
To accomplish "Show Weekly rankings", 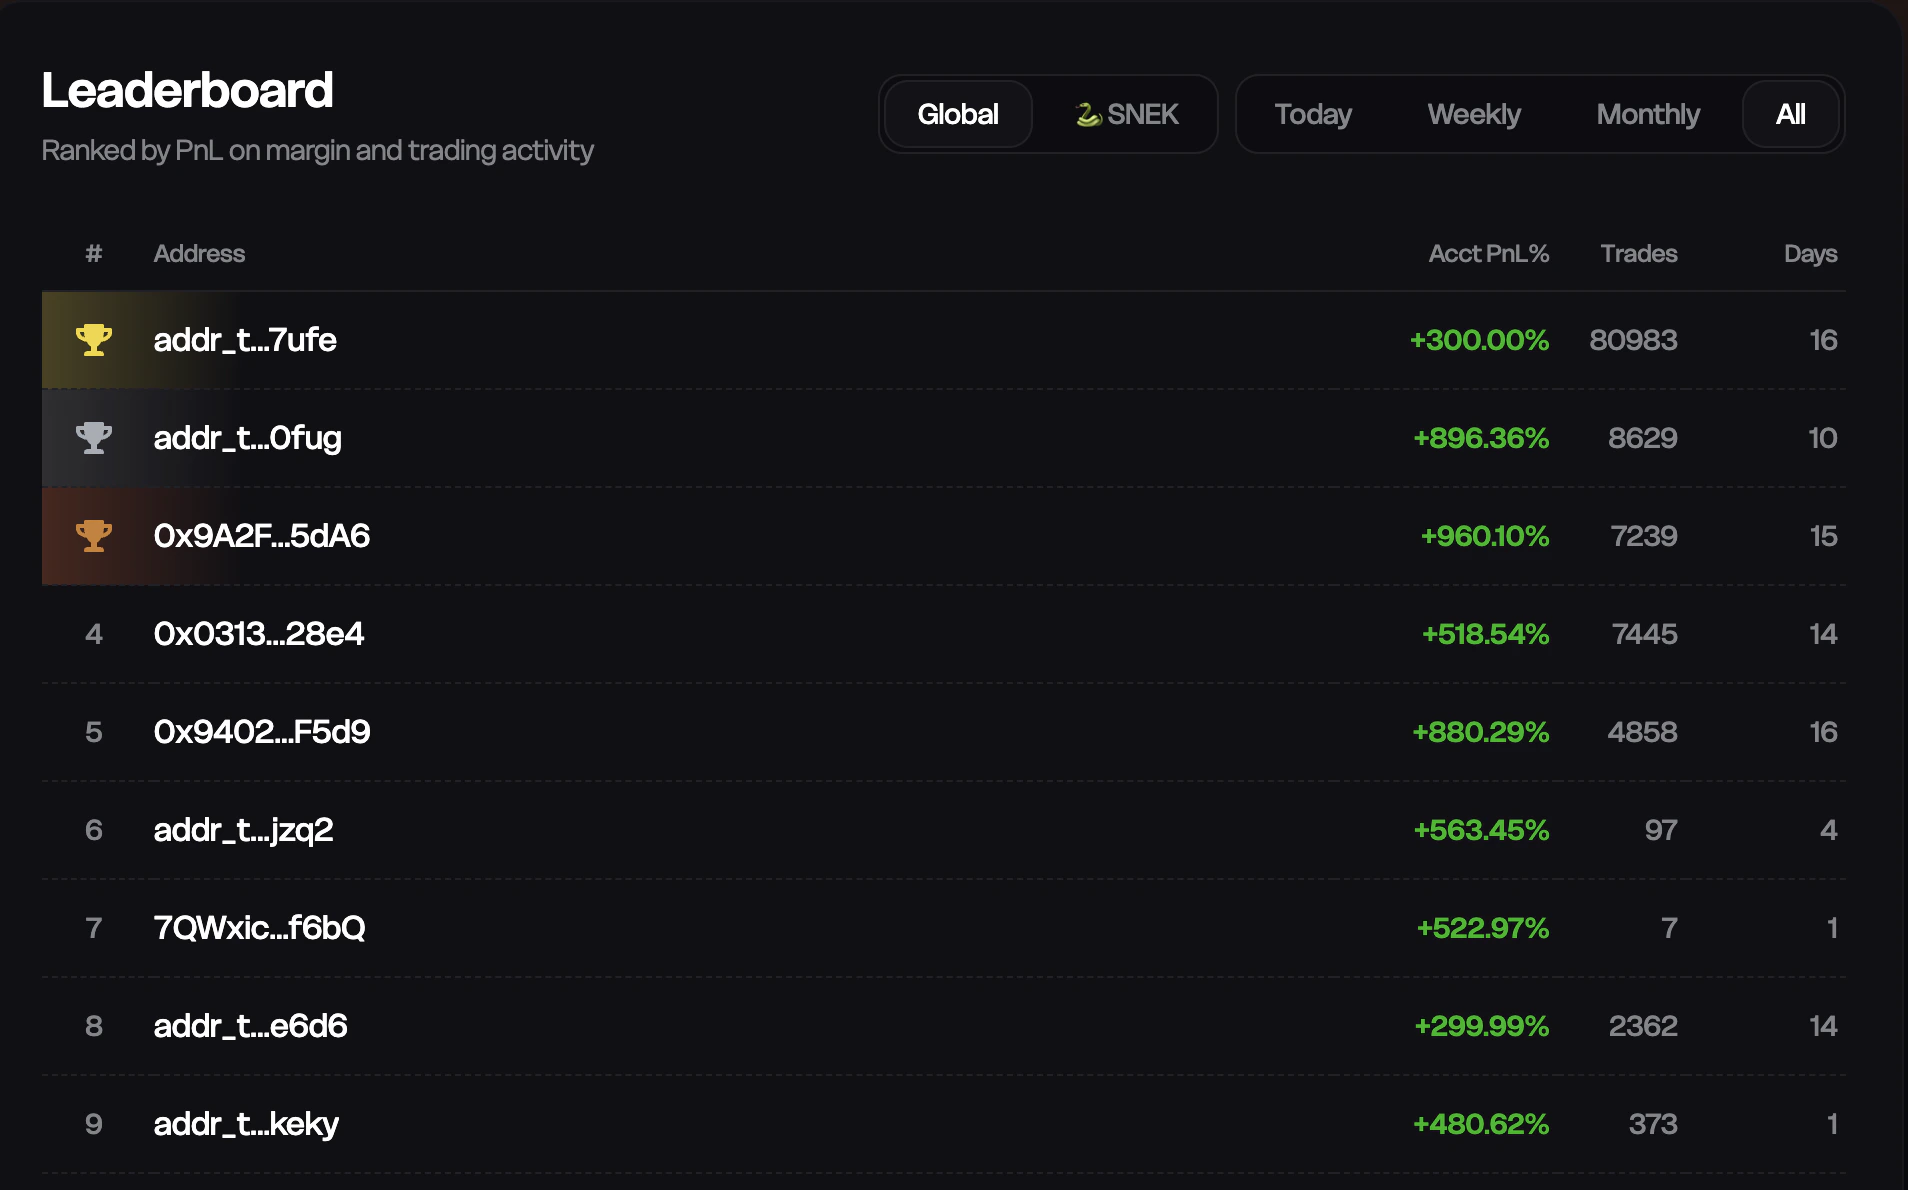I will [1474, 114].
